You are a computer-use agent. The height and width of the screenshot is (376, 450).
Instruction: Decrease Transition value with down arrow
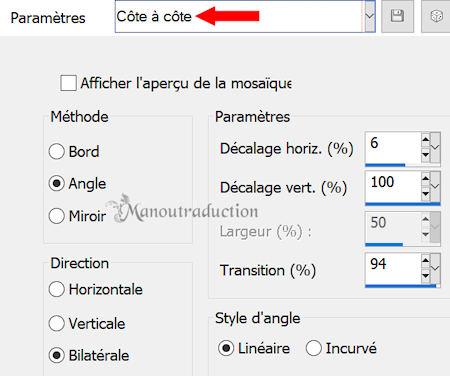tap(425, 276)
